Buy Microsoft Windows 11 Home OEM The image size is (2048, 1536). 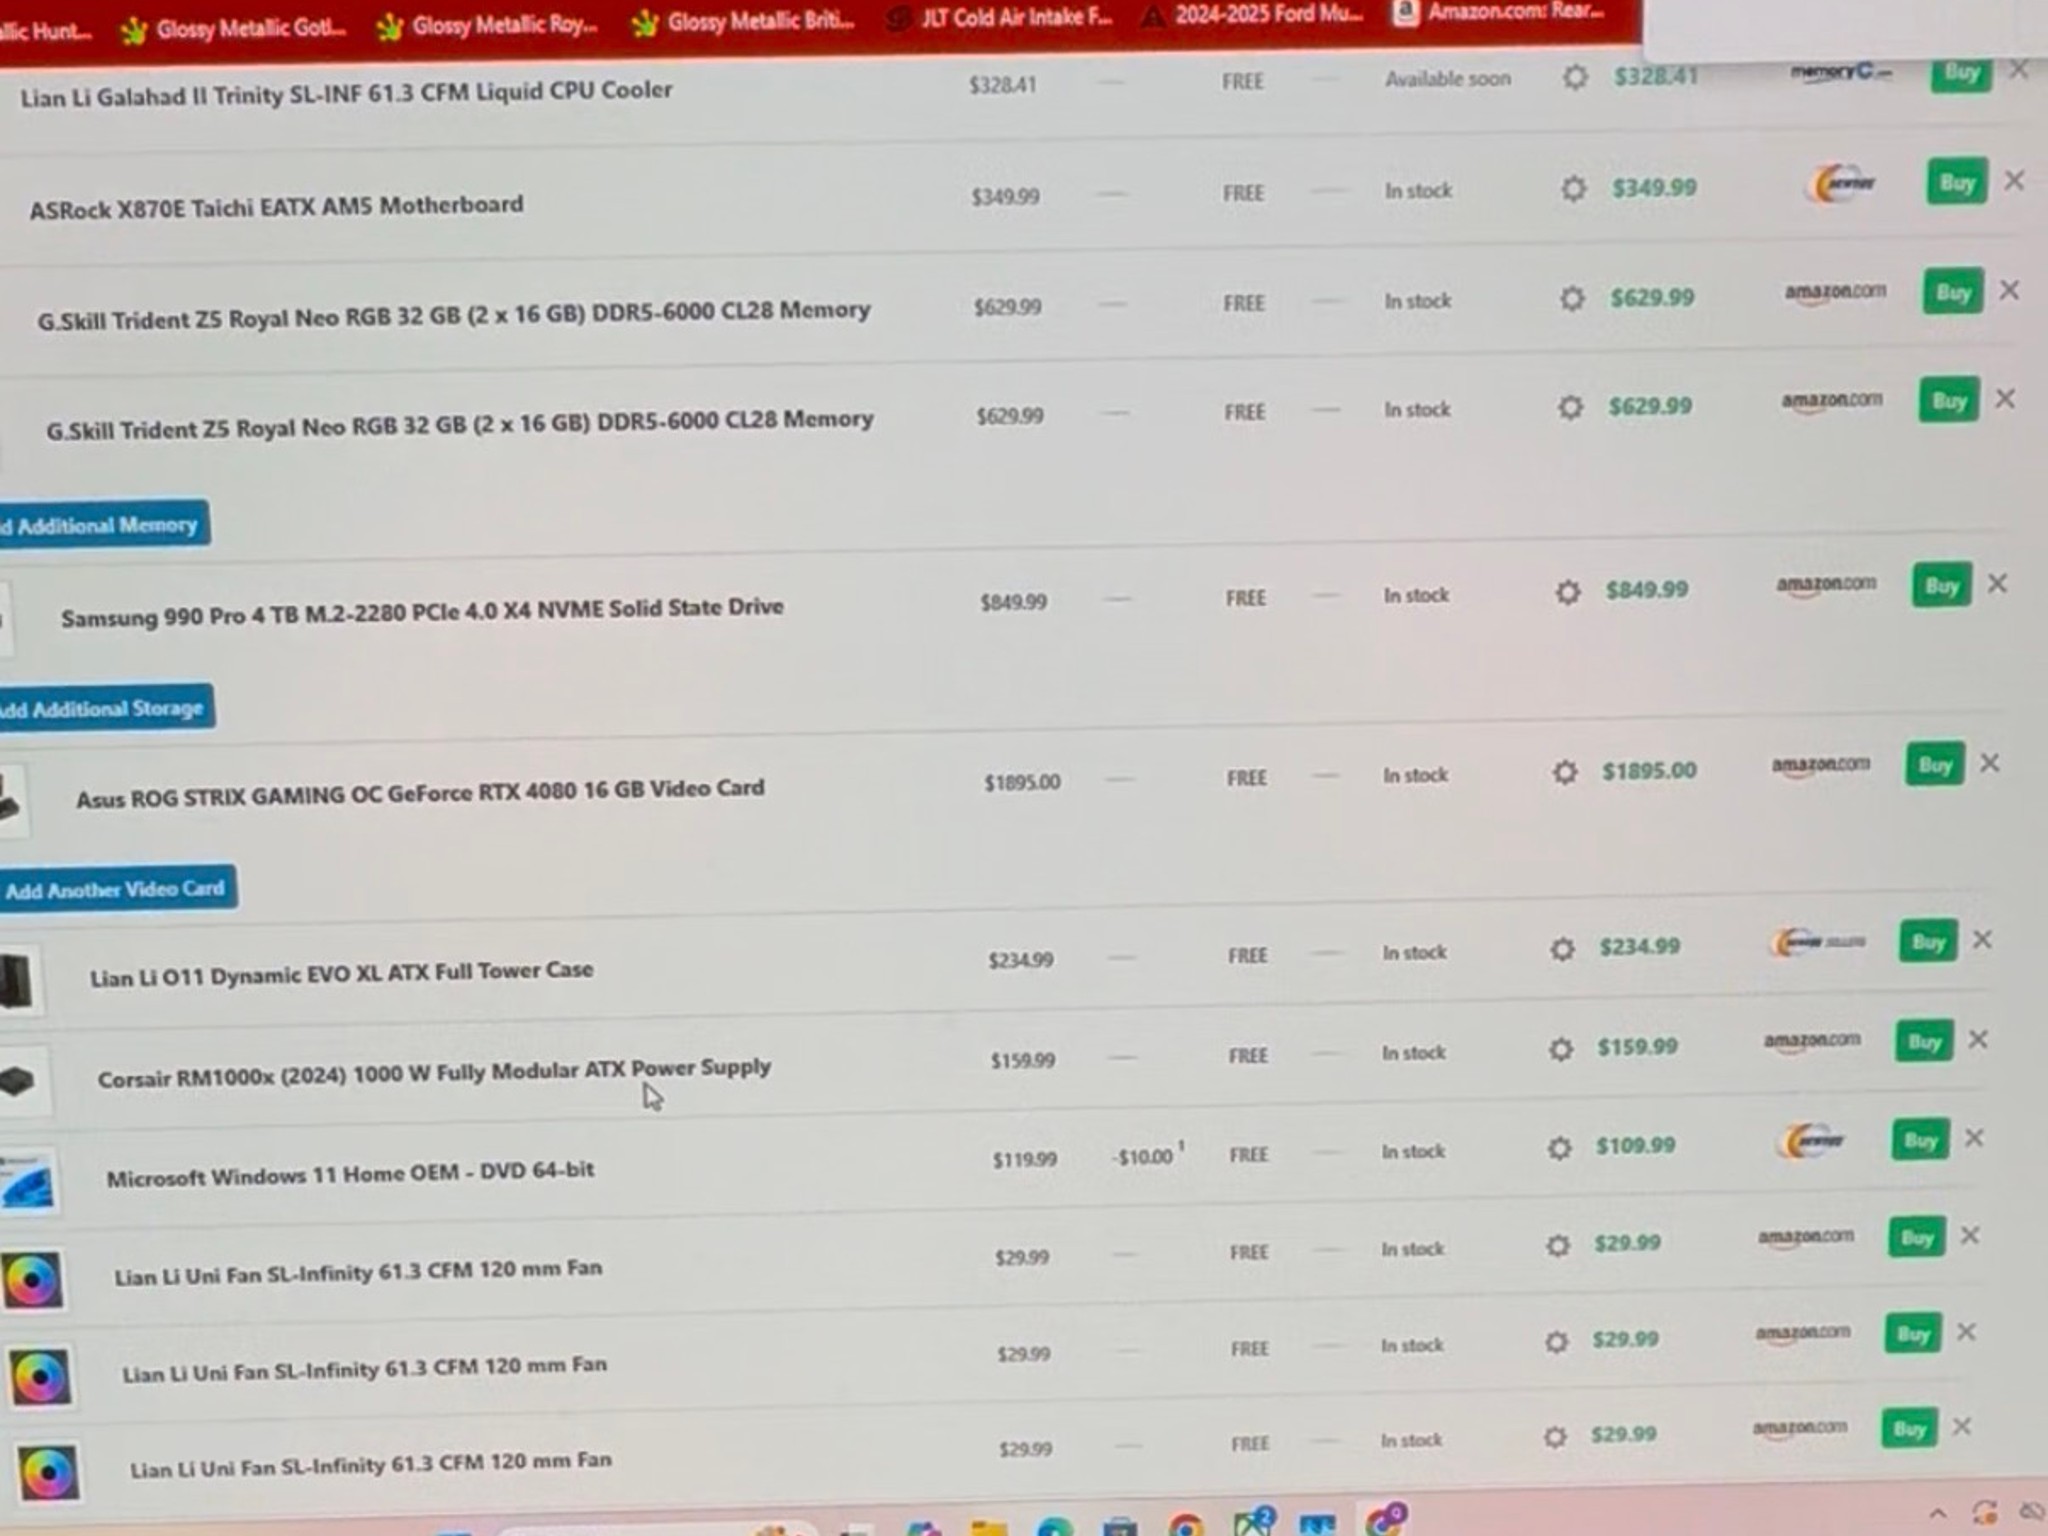click(1920, 1140)
